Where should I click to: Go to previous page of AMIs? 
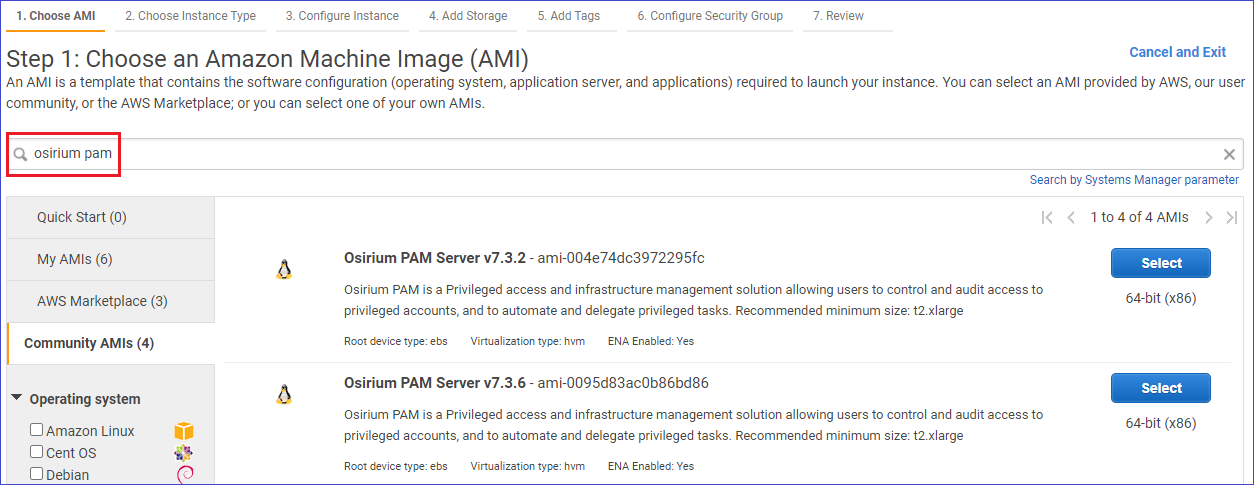(x=1071, y=217)
